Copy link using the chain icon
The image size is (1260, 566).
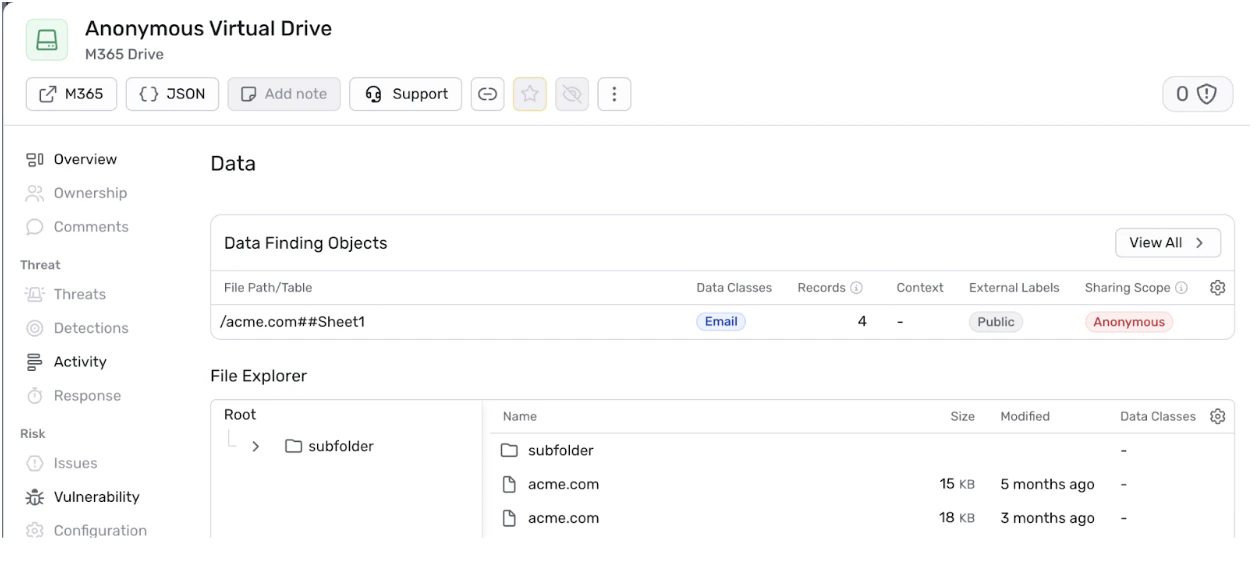488,94
